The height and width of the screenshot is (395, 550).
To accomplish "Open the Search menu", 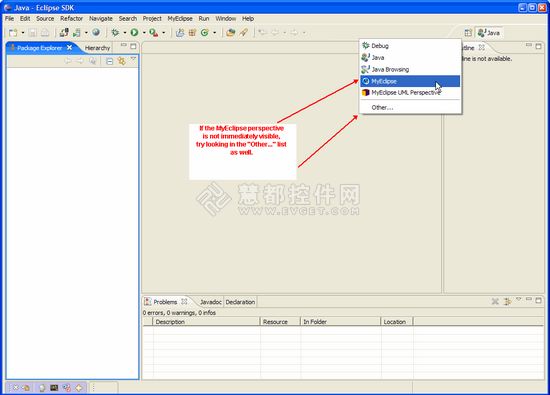I will point(128,19).
